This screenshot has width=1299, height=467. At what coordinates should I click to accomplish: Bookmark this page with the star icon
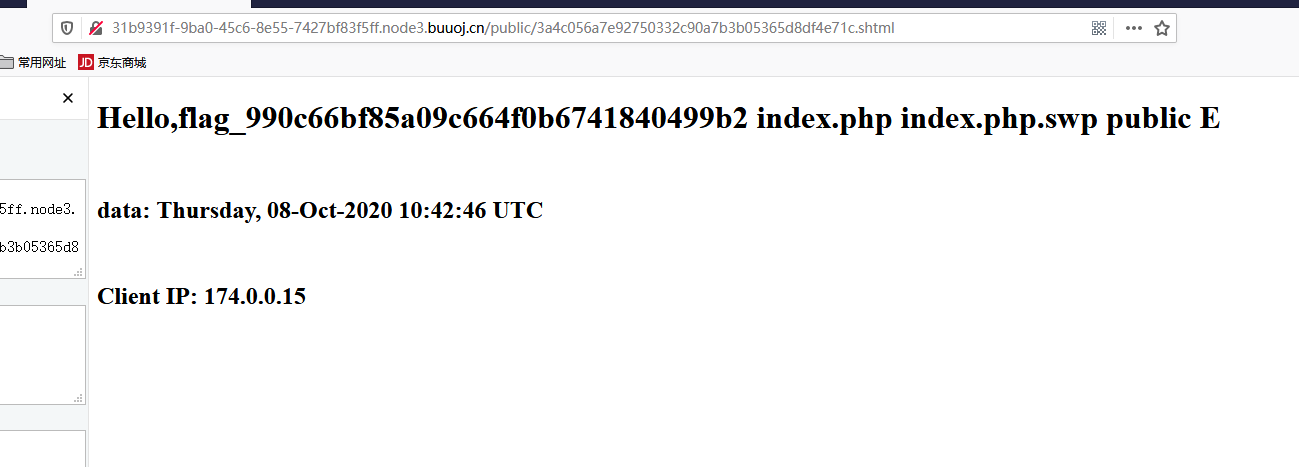pos(1162,28)
